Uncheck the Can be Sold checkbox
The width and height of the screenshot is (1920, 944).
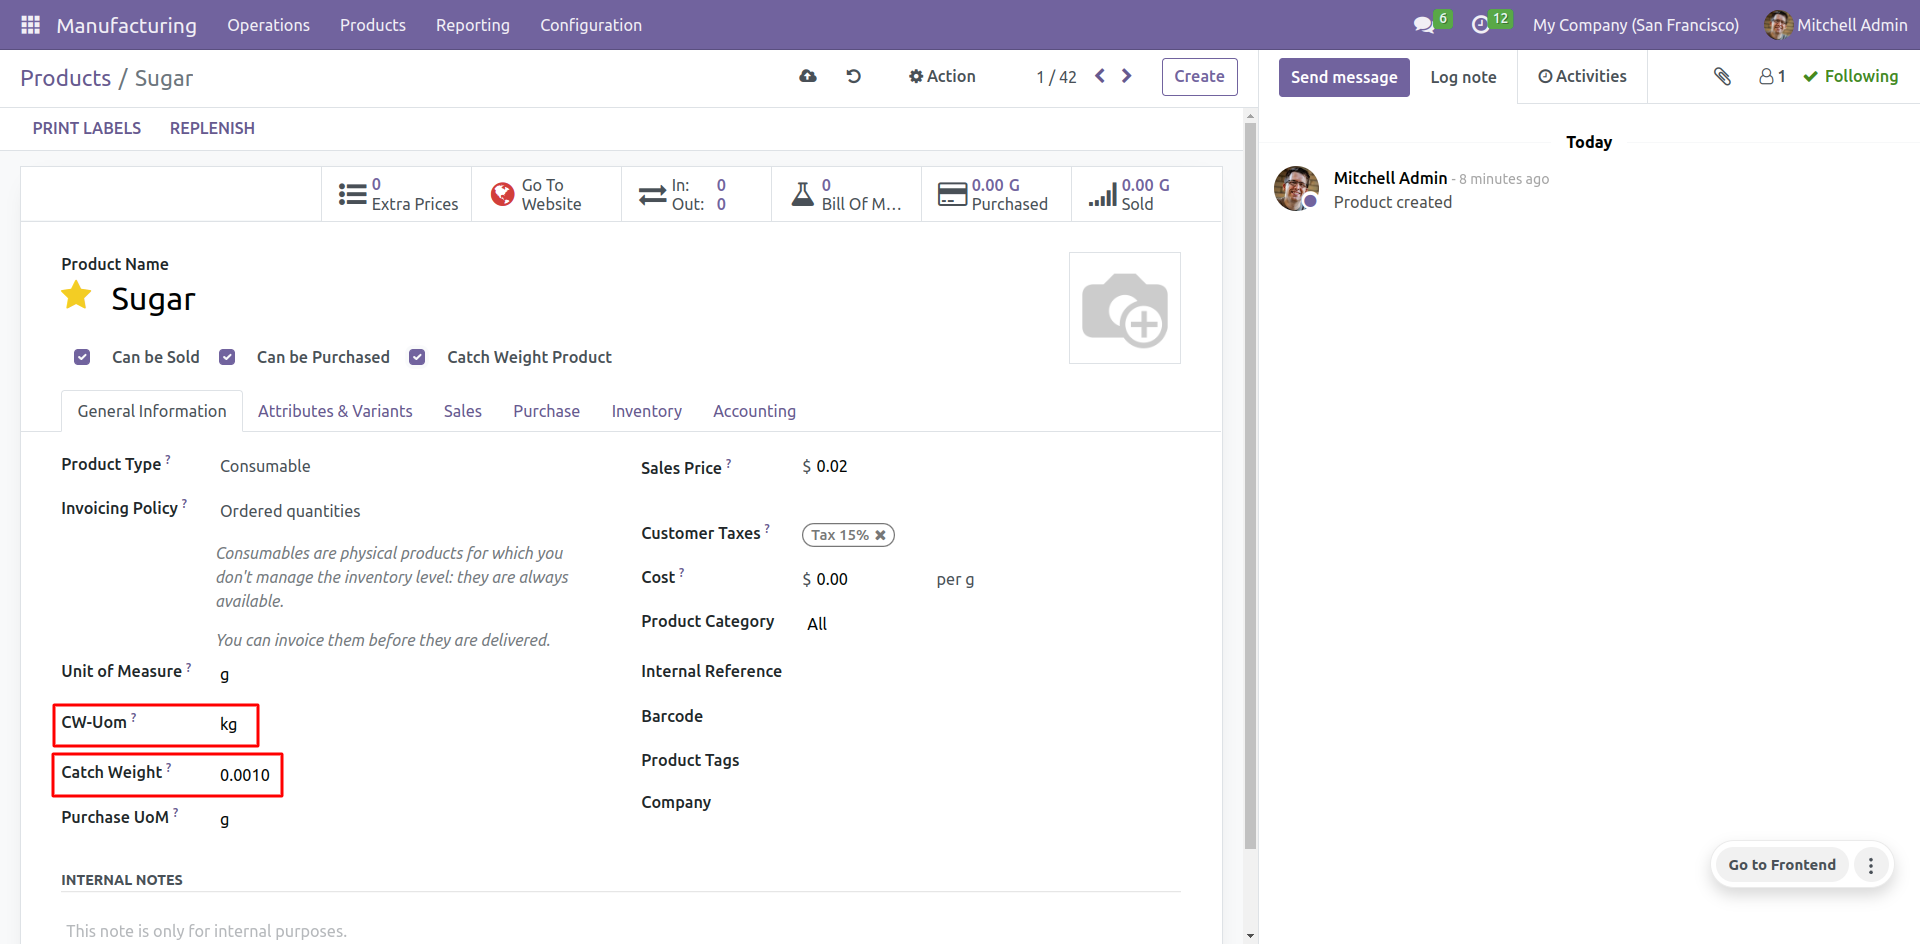(x=83, y=357)
